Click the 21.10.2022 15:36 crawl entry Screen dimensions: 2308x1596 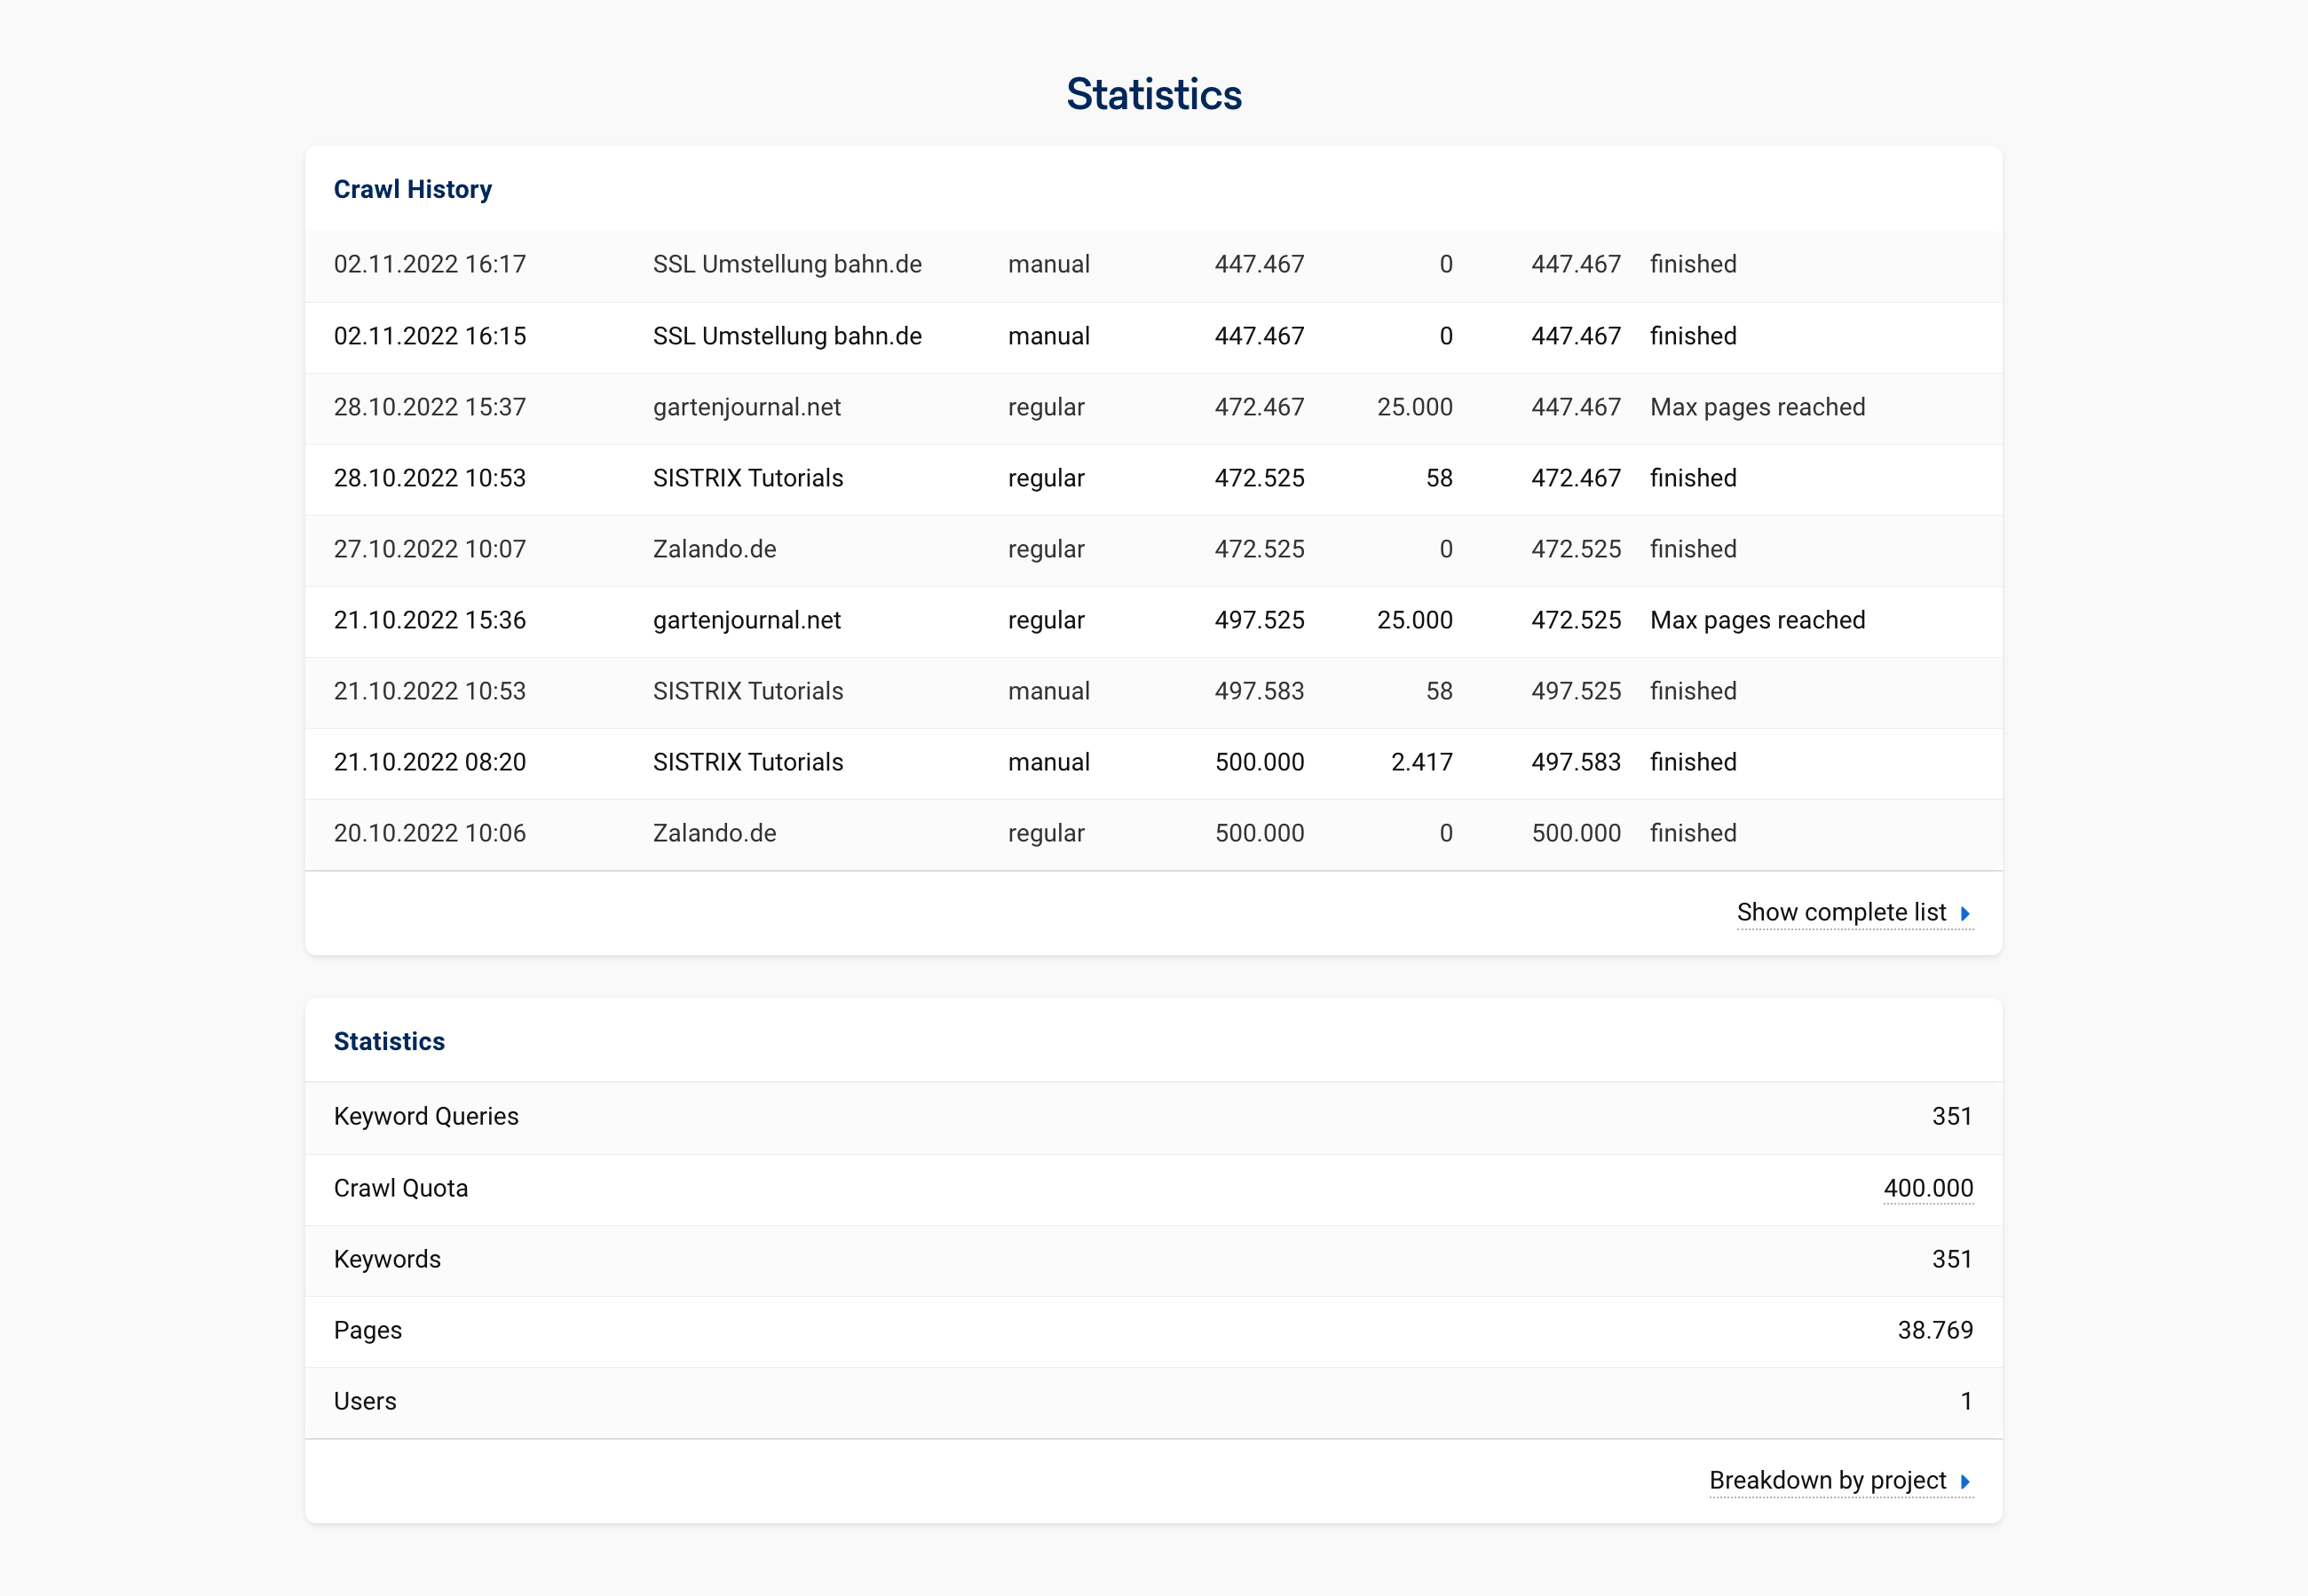coord(430,620)
